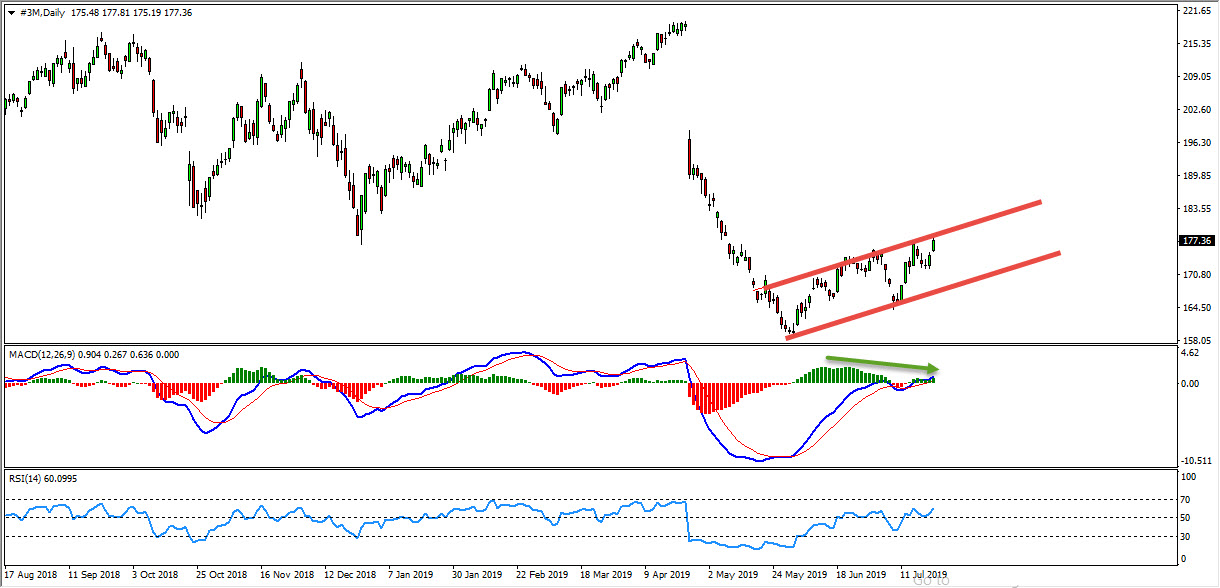Click the RSI(14) indicator label

24,479
